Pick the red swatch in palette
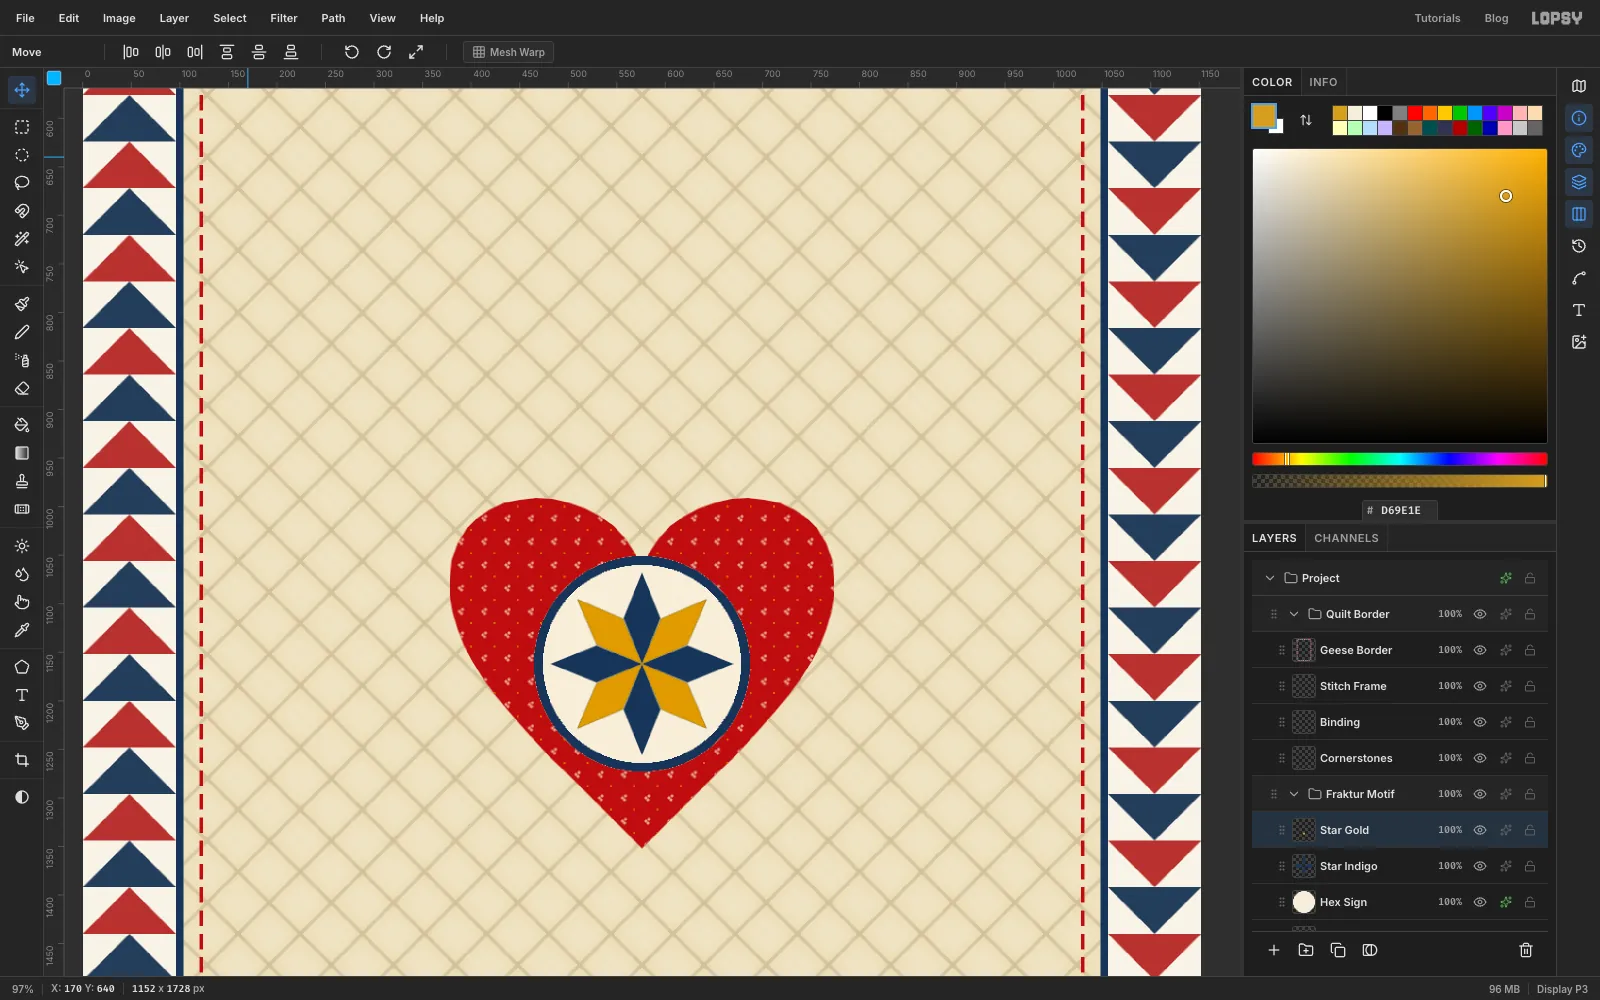 [x=1414, y=113]
